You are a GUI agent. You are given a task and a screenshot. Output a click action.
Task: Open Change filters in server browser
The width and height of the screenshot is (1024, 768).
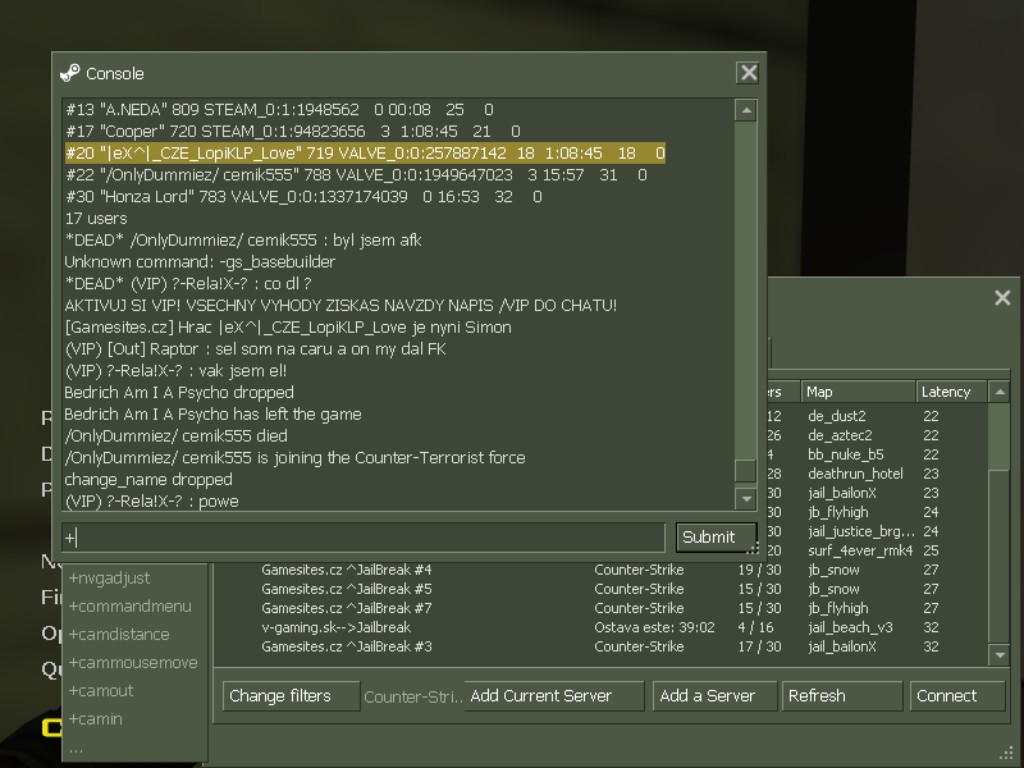coord(291,696)
